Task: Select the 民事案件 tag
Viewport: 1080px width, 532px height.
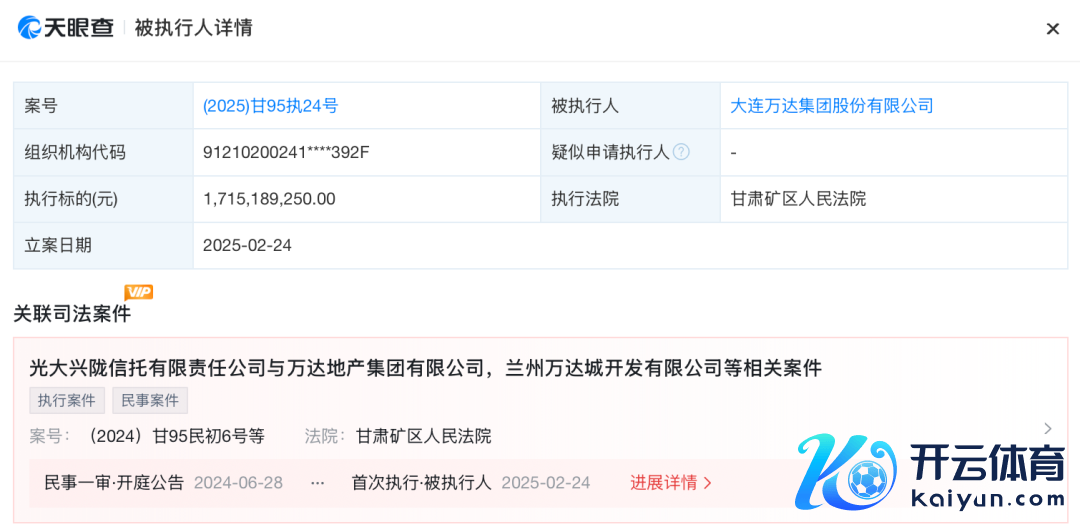Action: 150,400
